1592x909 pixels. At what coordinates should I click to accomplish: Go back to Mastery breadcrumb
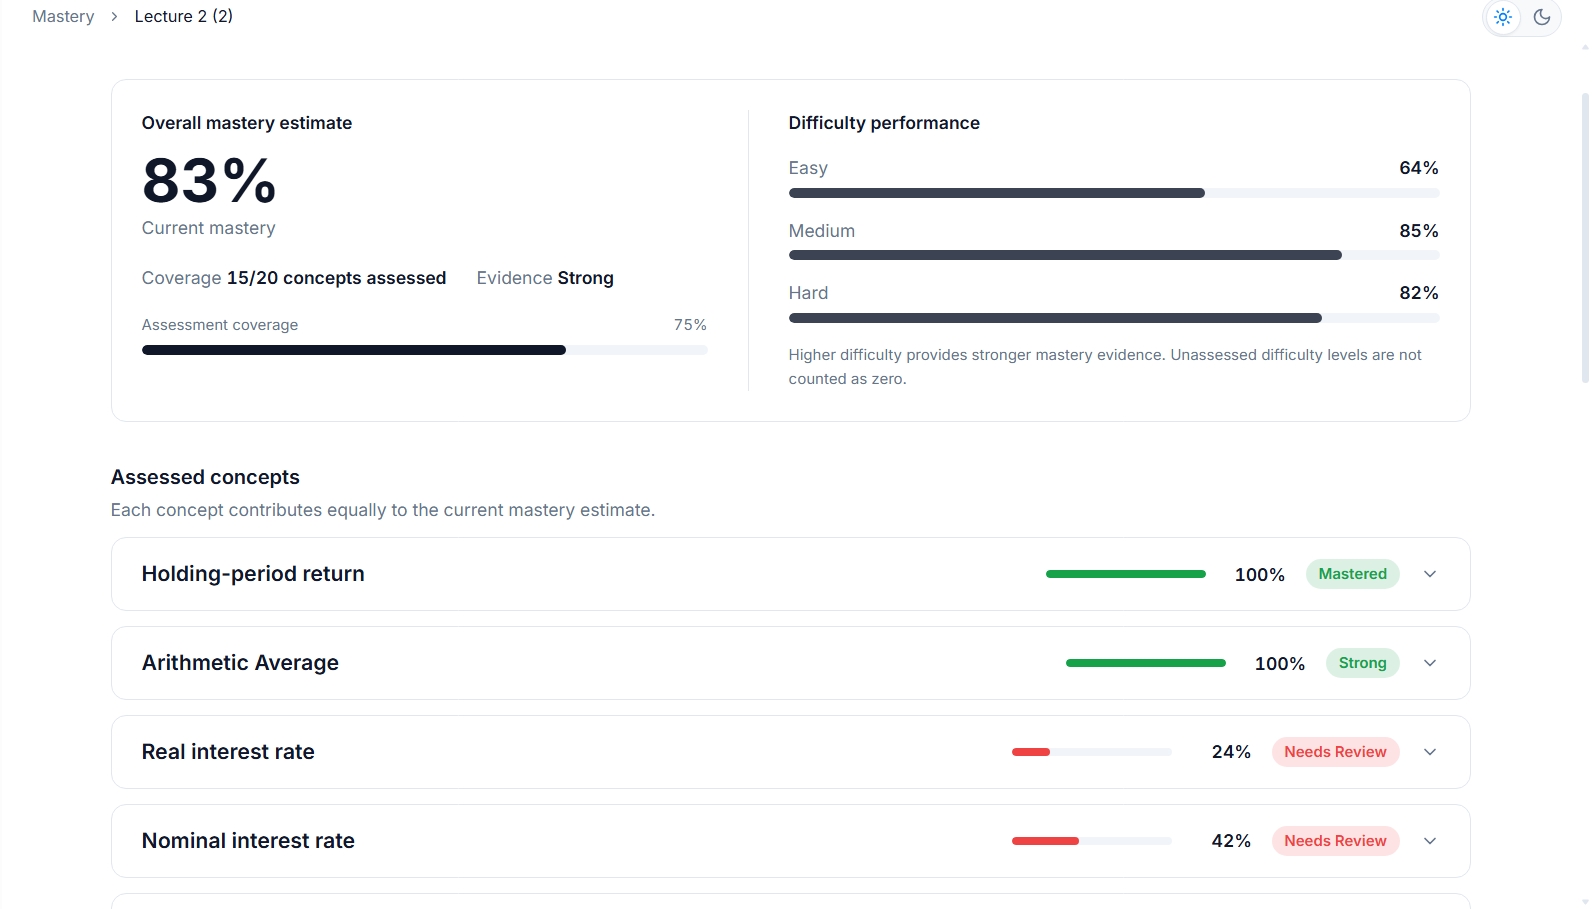(x=63, y=16)
